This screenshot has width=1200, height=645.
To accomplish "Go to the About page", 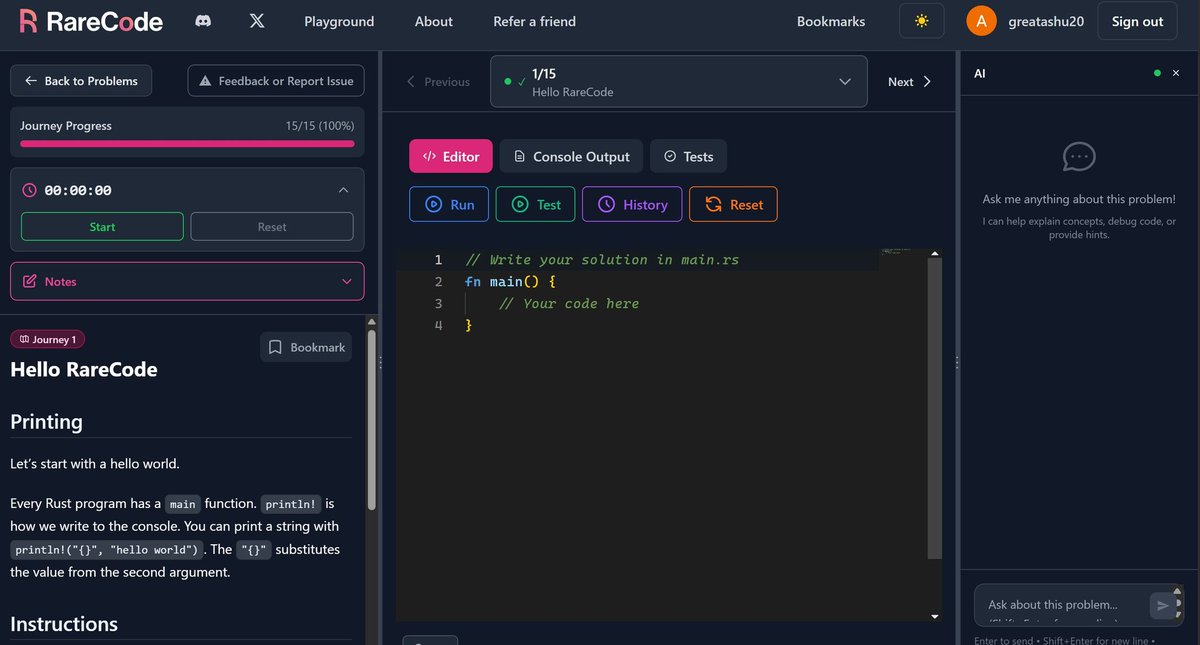I will [434, 21].
